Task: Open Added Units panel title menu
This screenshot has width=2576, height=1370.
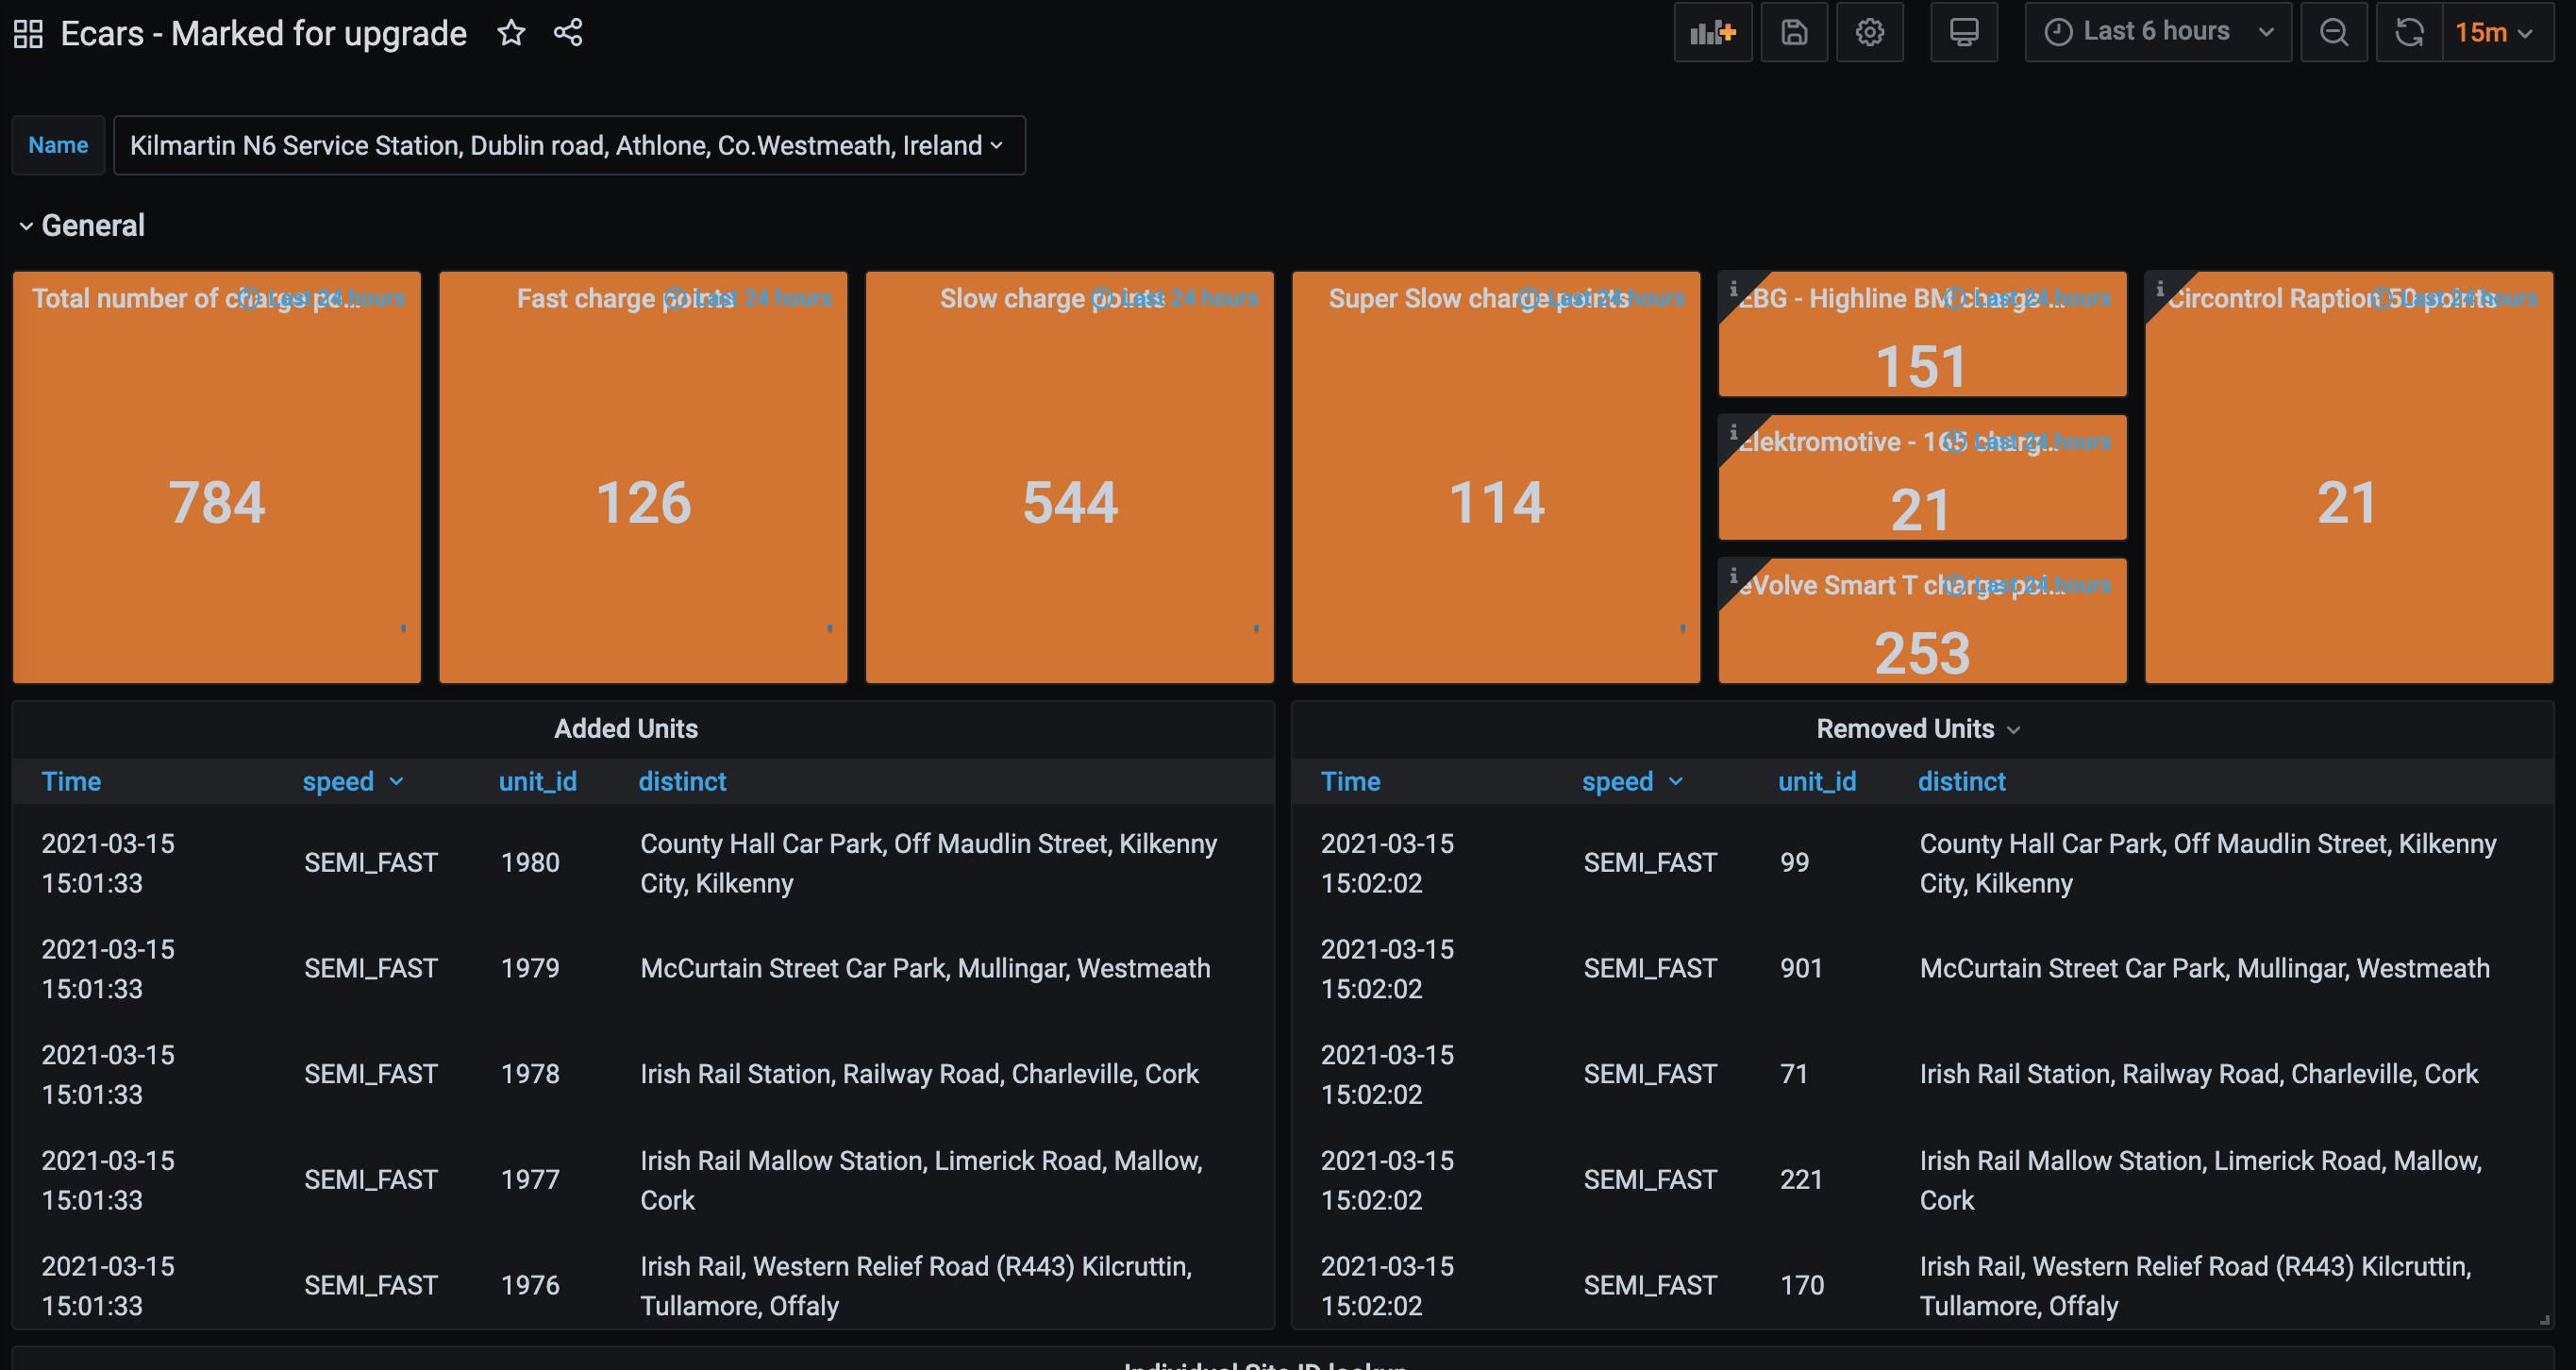Action: pos(626,729)
